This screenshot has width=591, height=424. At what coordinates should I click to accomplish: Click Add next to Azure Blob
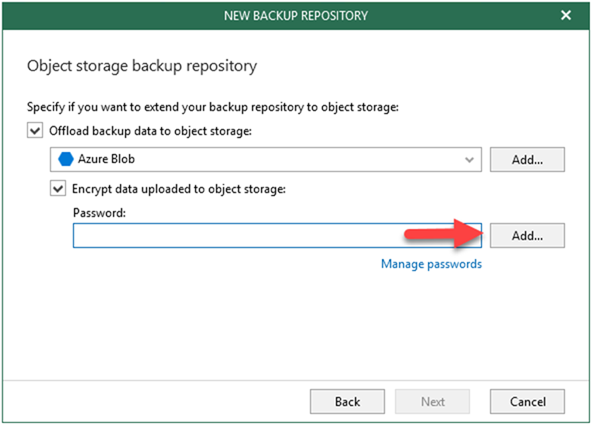527,159
